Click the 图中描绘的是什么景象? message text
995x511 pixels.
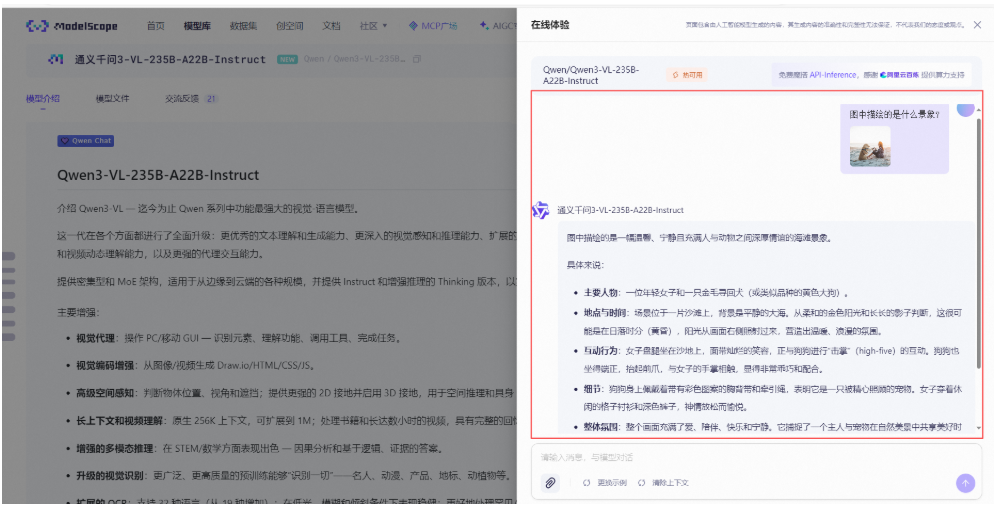click(x=895, y=114)
